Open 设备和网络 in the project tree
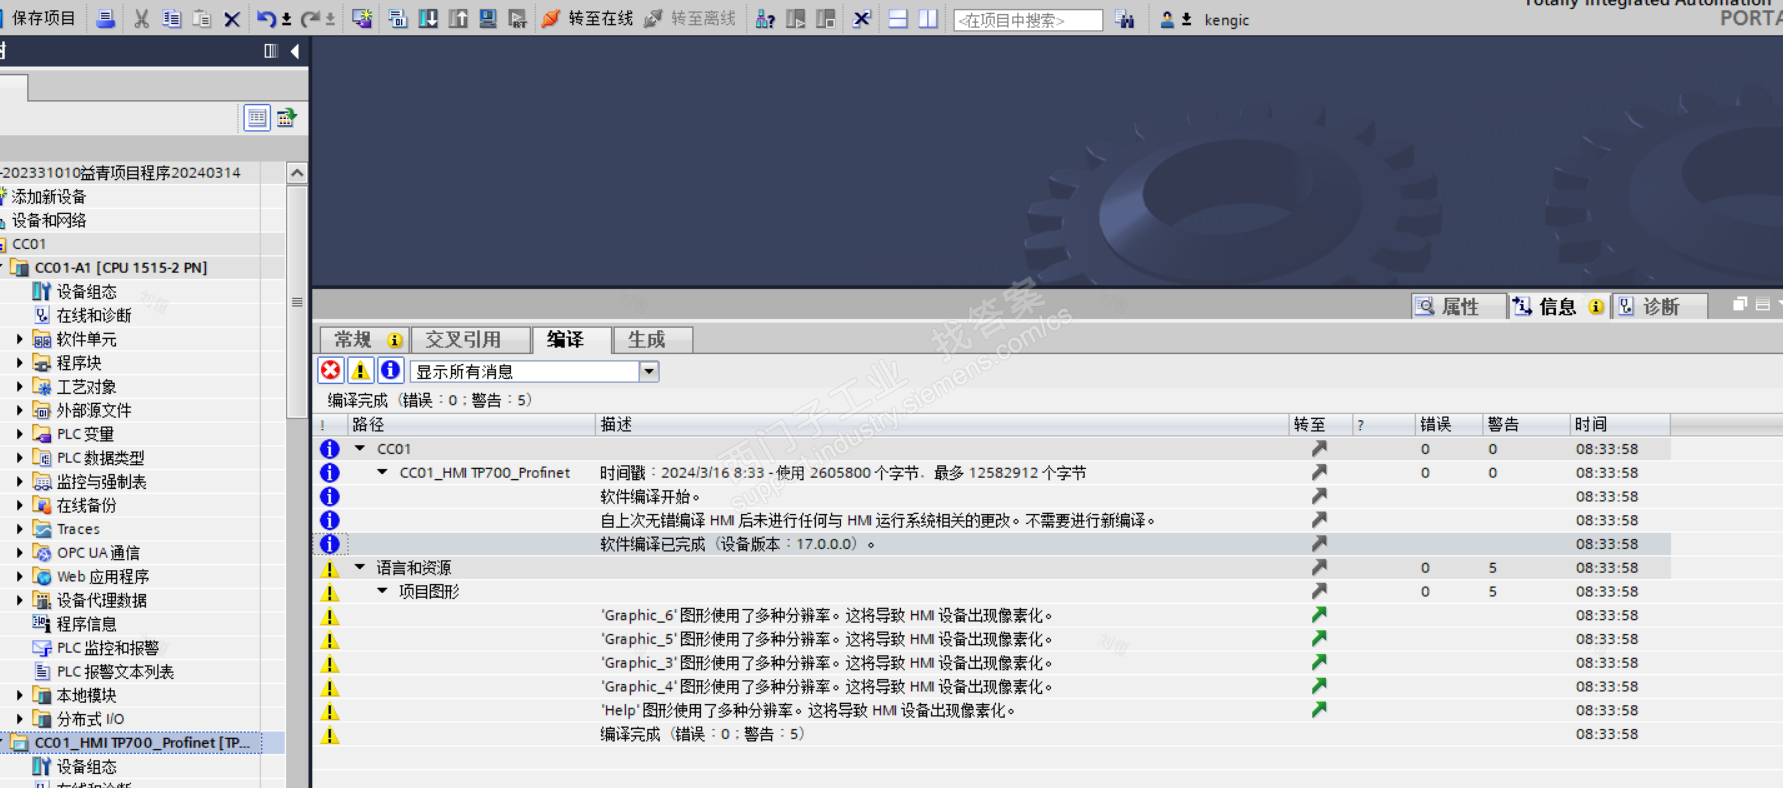 click(49, 220)
